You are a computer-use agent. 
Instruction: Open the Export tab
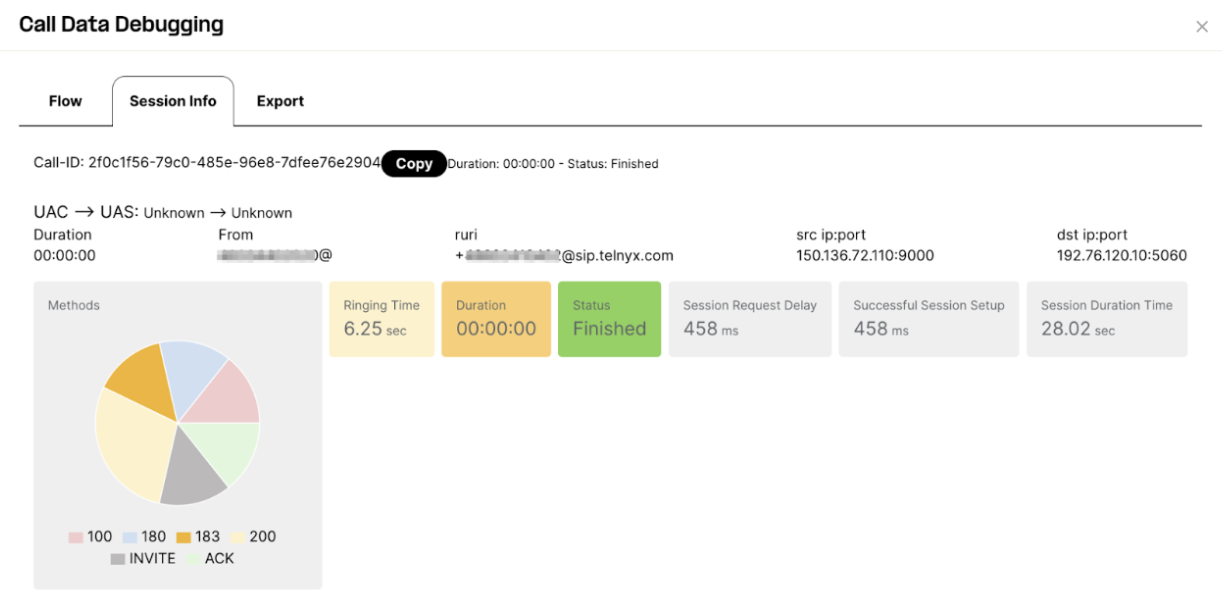[280, 100]
